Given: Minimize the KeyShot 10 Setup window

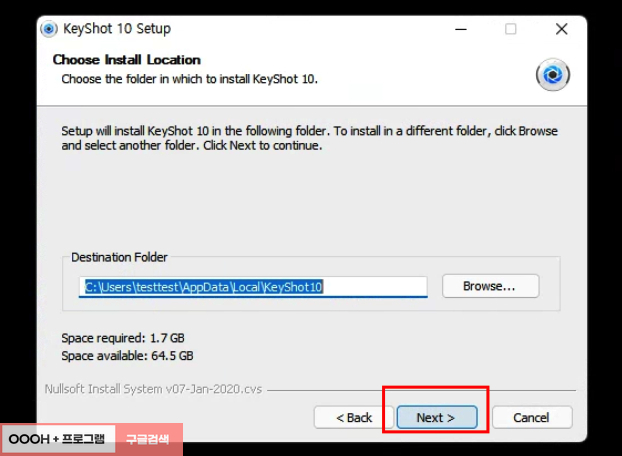Looking at the screenshot, I should tap(461, 29).
